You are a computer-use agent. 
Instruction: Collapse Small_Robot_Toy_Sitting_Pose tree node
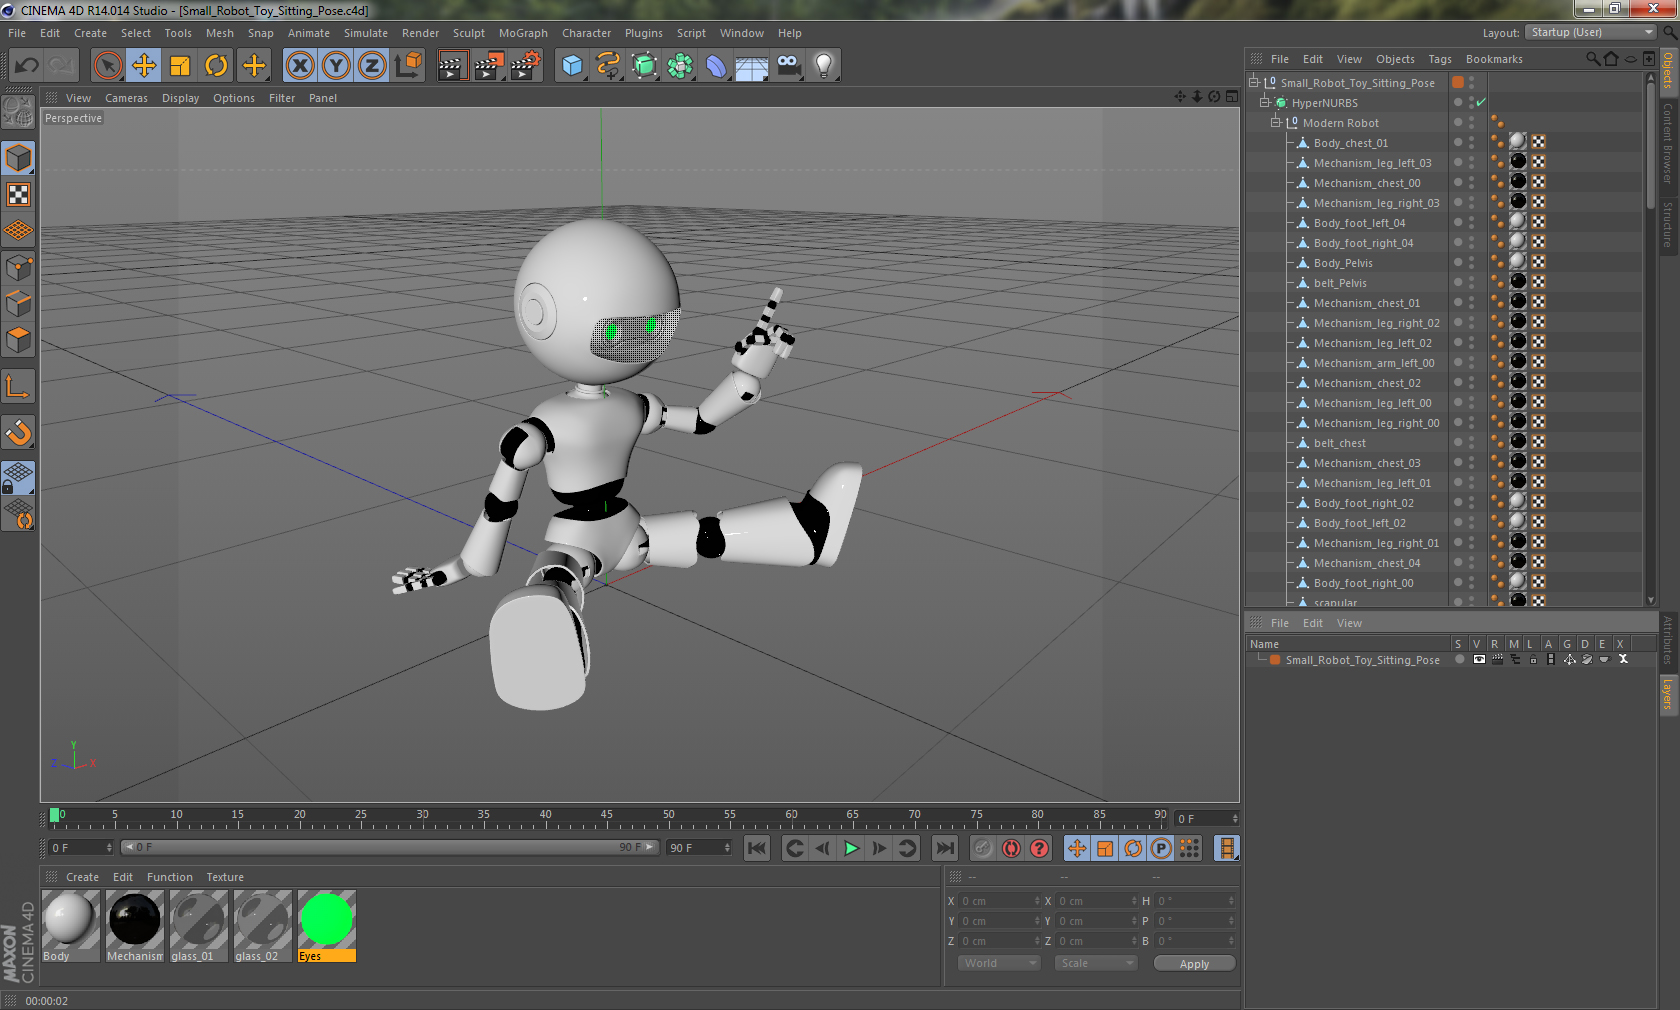pos(1254,82)
